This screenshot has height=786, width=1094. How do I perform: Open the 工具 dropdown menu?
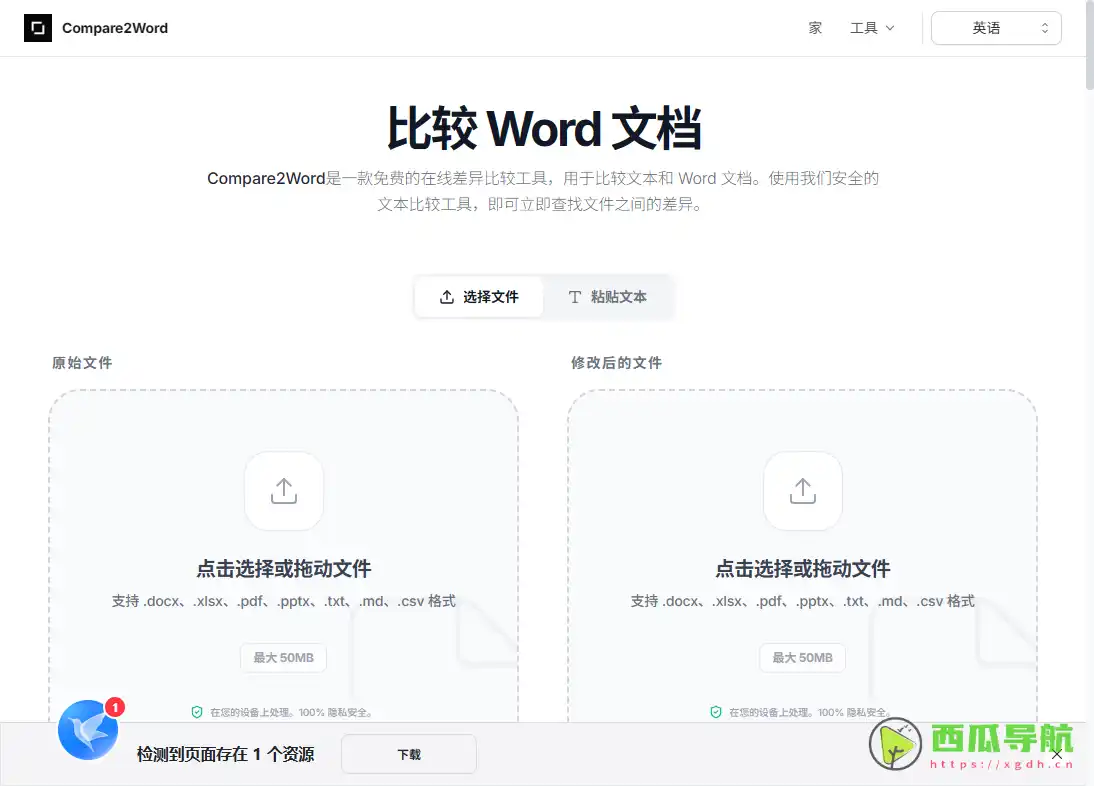pos(871,28)
